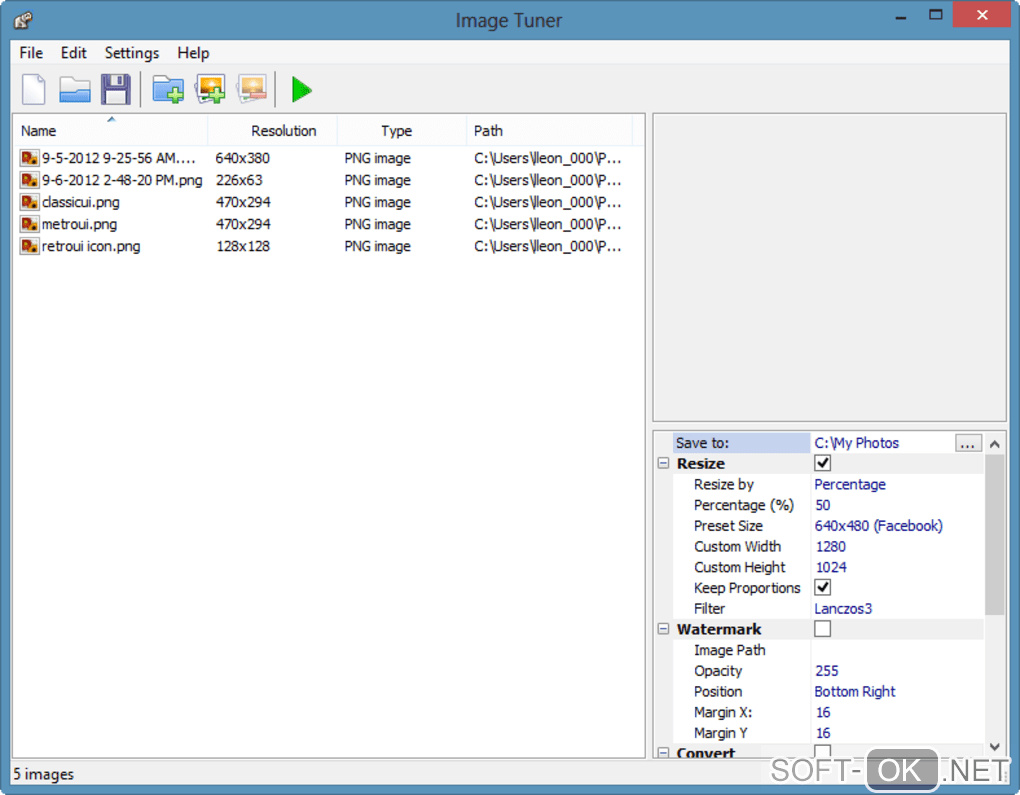Screen dimensions: 1020x795
Task: Click the Add folder toolbar icon
Action: [x=168, y=90]
